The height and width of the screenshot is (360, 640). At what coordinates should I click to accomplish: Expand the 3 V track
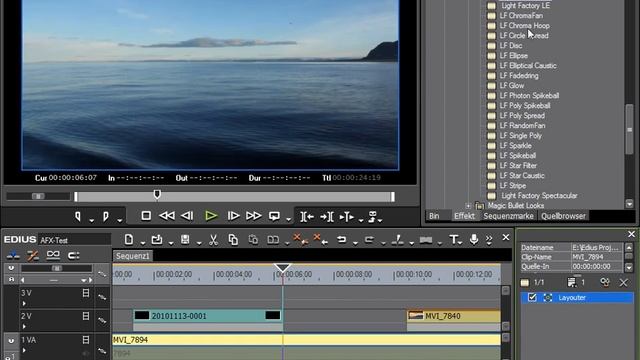tap(24, 303)
